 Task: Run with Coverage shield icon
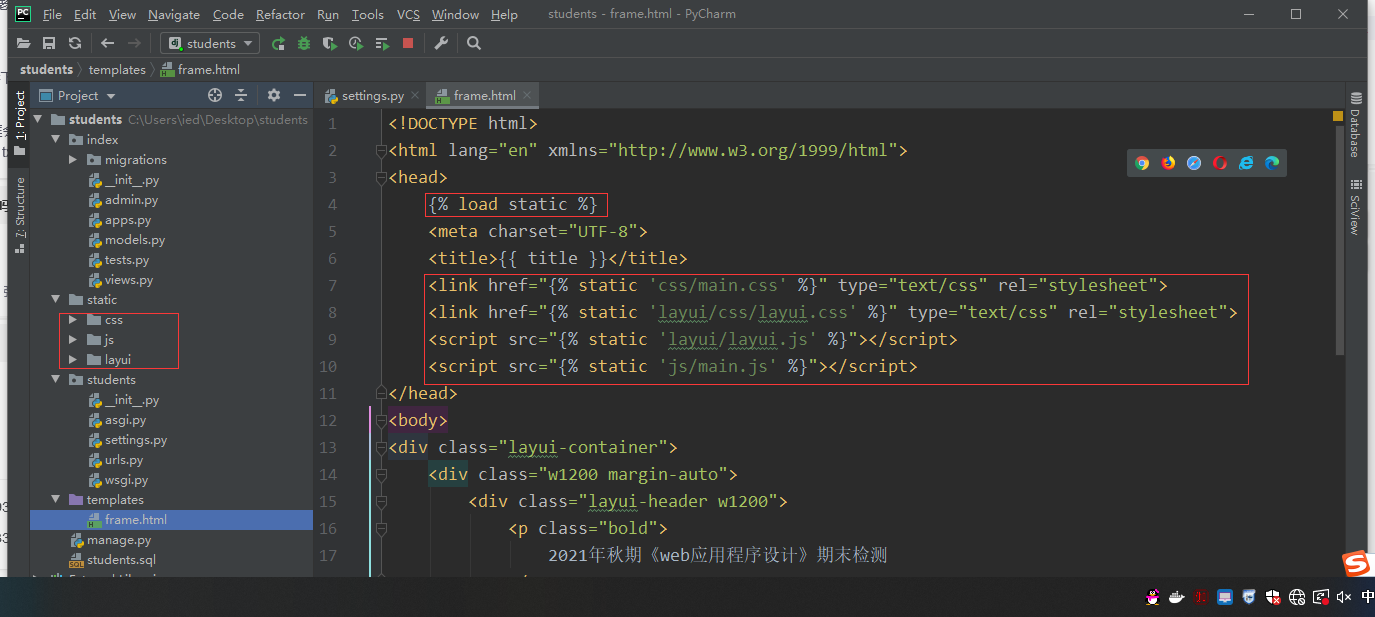(330, 43)
